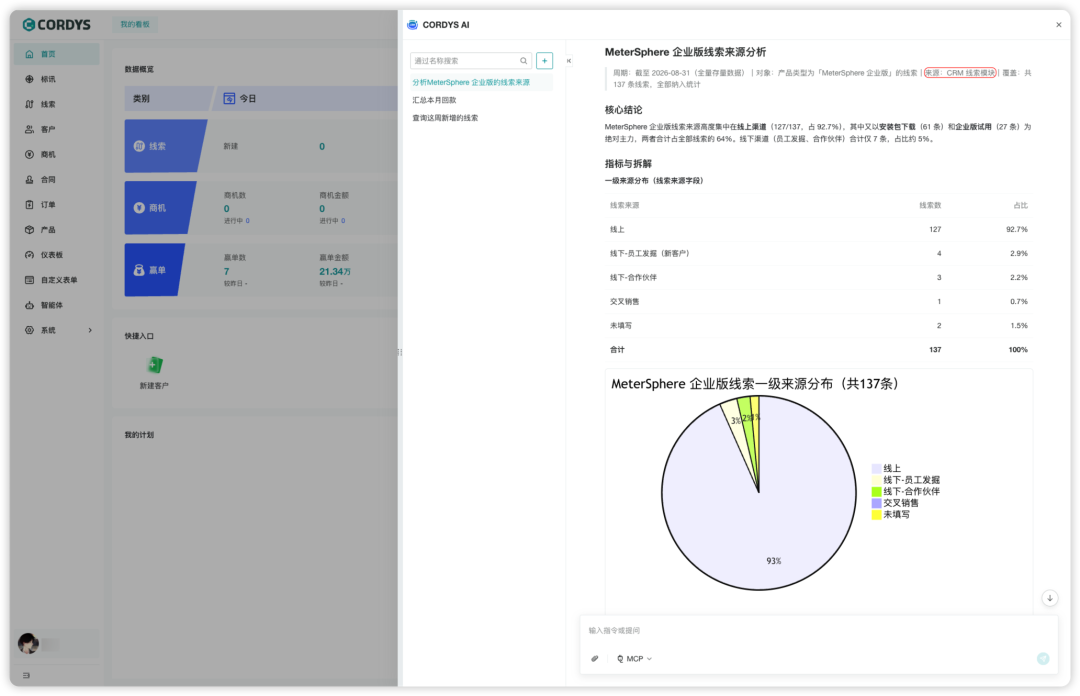Click the 新建客户 shortcut icon
The width and height of the screenshot is (1080, 696).
(154, 365)
